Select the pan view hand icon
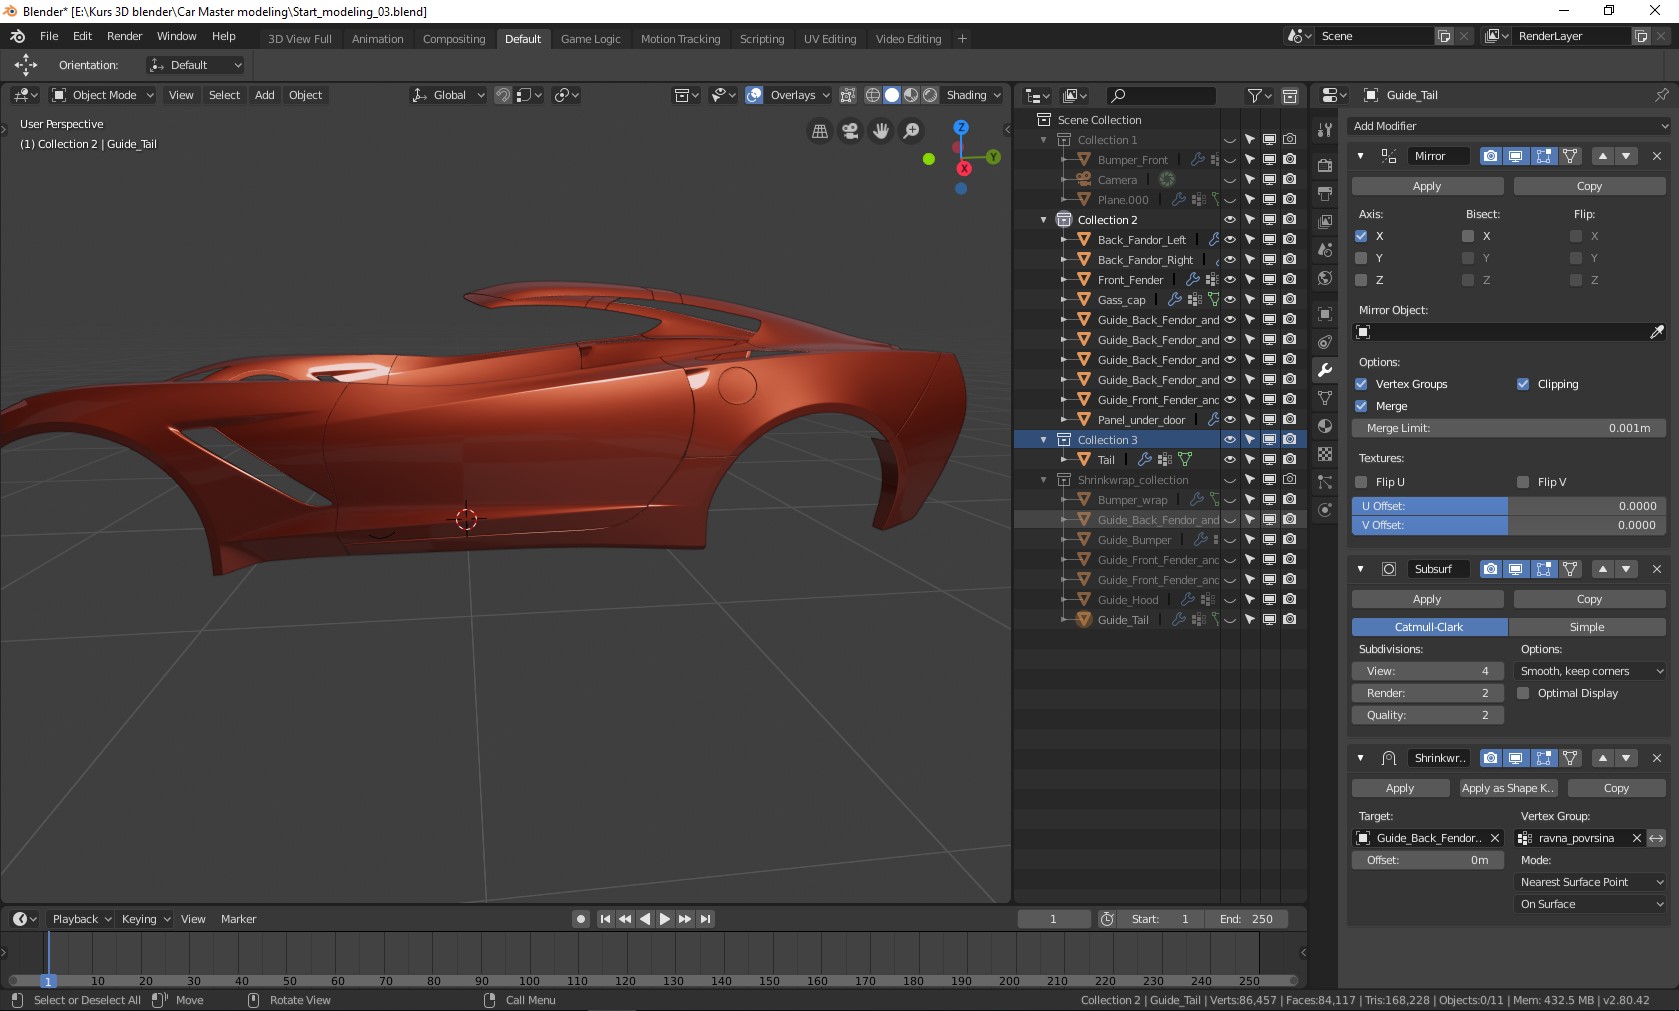This screenshot has height=1011, width=1679. pyautogui.click(x=881, y=131)
